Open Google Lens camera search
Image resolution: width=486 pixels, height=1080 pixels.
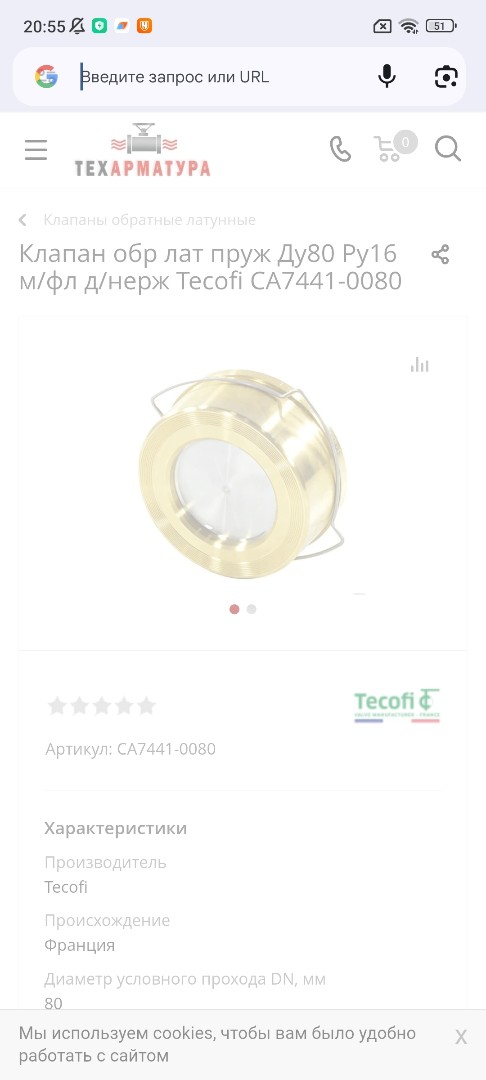pos(446,76)
